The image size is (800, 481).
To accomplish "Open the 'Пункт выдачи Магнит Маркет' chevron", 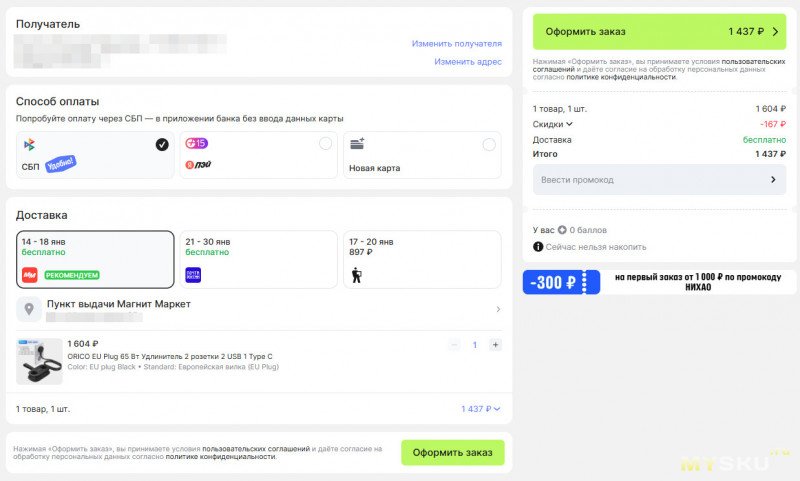I will point(498,309).
